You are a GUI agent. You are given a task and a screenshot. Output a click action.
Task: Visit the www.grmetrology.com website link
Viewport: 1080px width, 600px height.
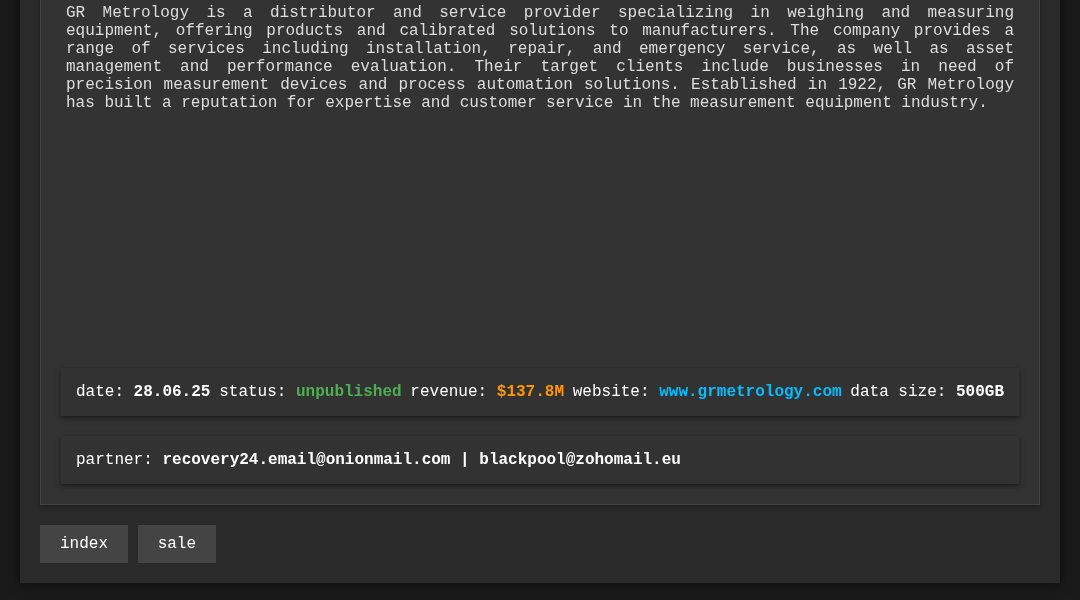pos(750,391)
